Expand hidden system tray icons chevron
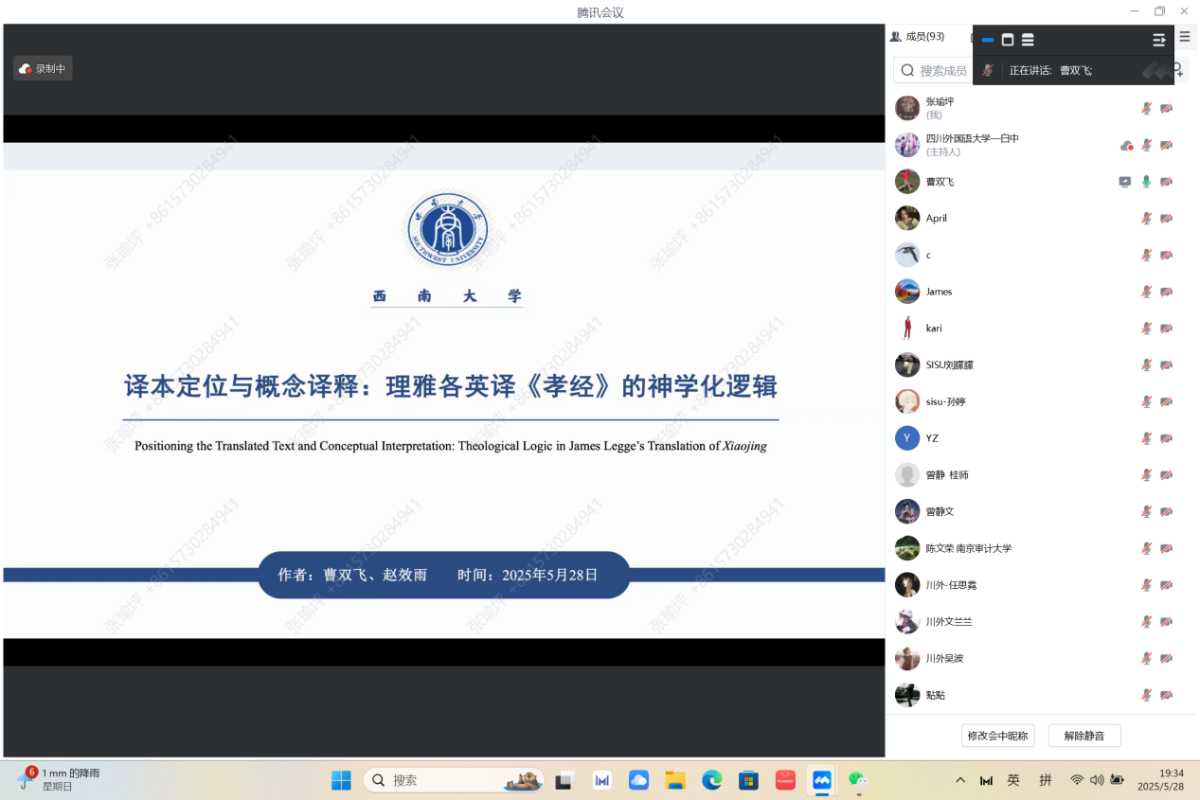Image resolution: width=1200 pixels, height=800 pixels. [x=960, y=780]
